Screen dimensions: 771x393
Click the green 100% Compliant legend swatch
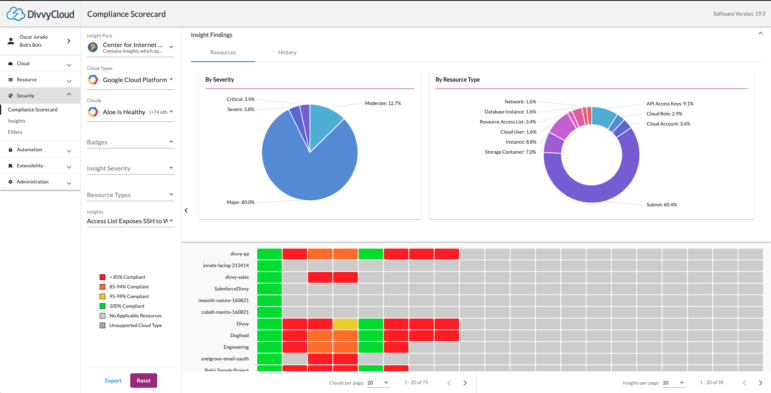[x=102, y=306]
